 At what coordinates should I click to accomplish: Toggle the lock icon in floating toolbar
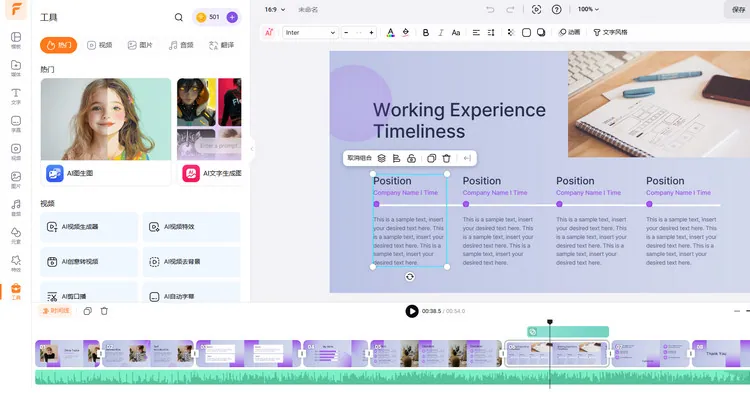coord(411,158)
